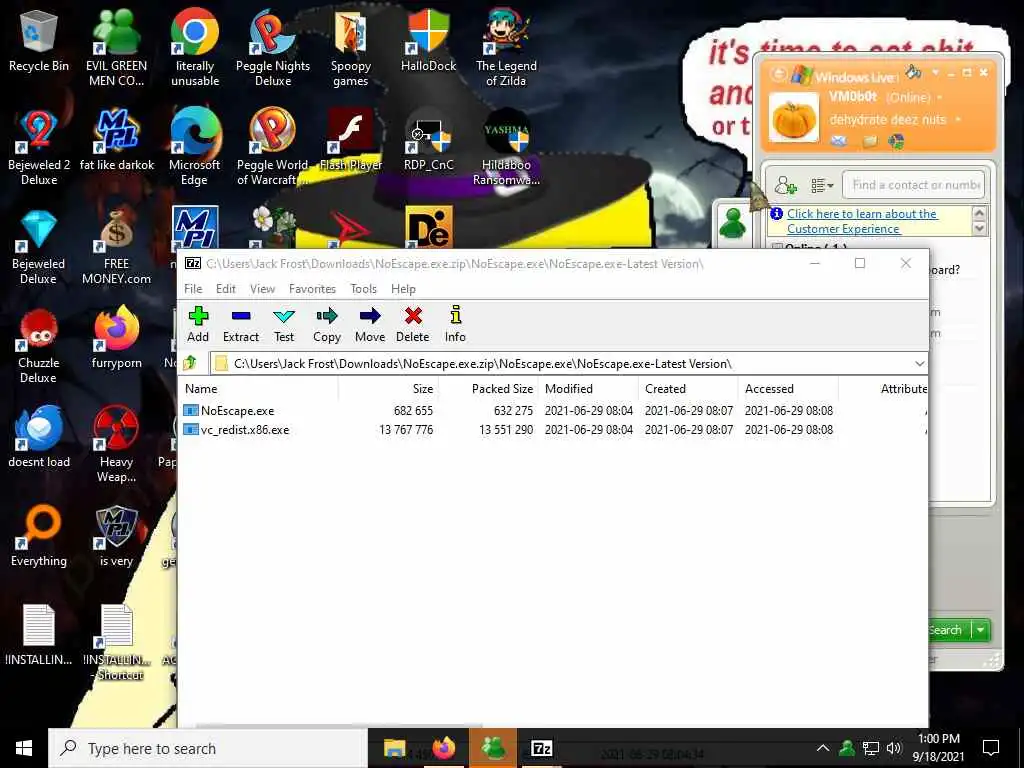Click Customer Experience link in Messenger

(861, 221)
